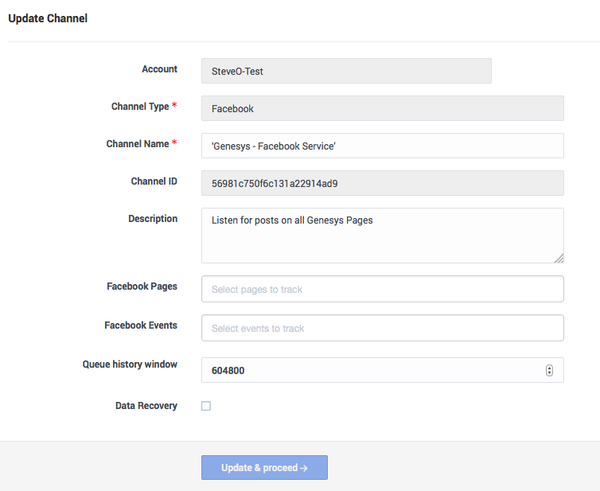This screenshot has width=600, height=491.
Task: Click inside the Description text area
Action: tap(382, 235)
